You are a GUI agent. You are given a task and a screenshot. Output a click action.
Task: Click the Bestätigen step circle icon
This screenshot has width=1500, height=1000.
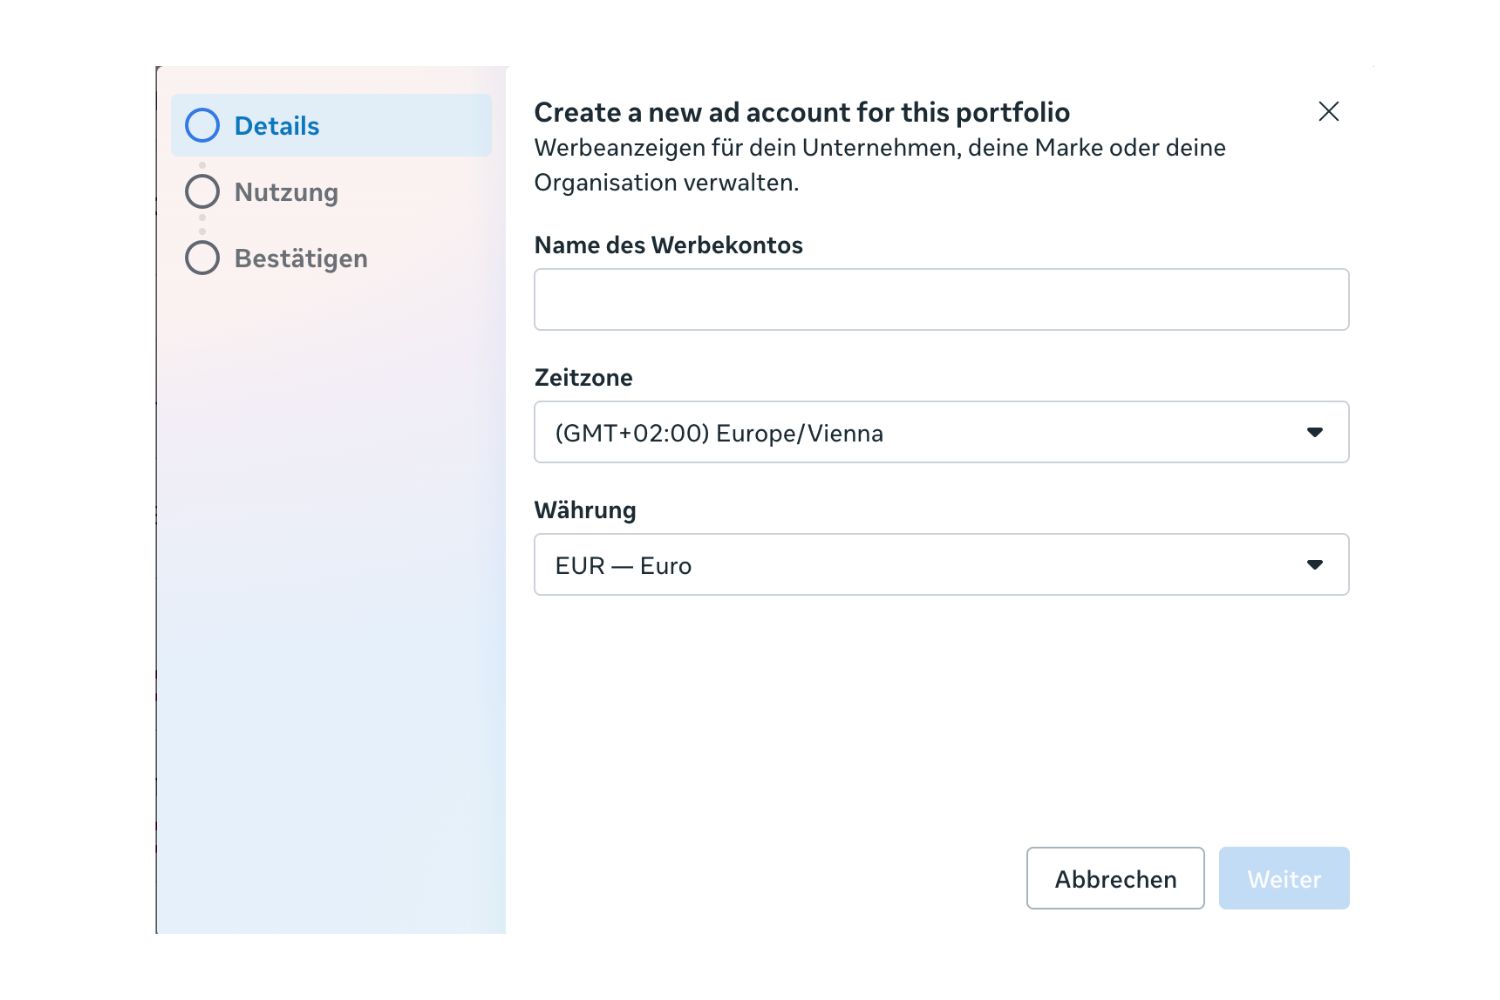202,258
